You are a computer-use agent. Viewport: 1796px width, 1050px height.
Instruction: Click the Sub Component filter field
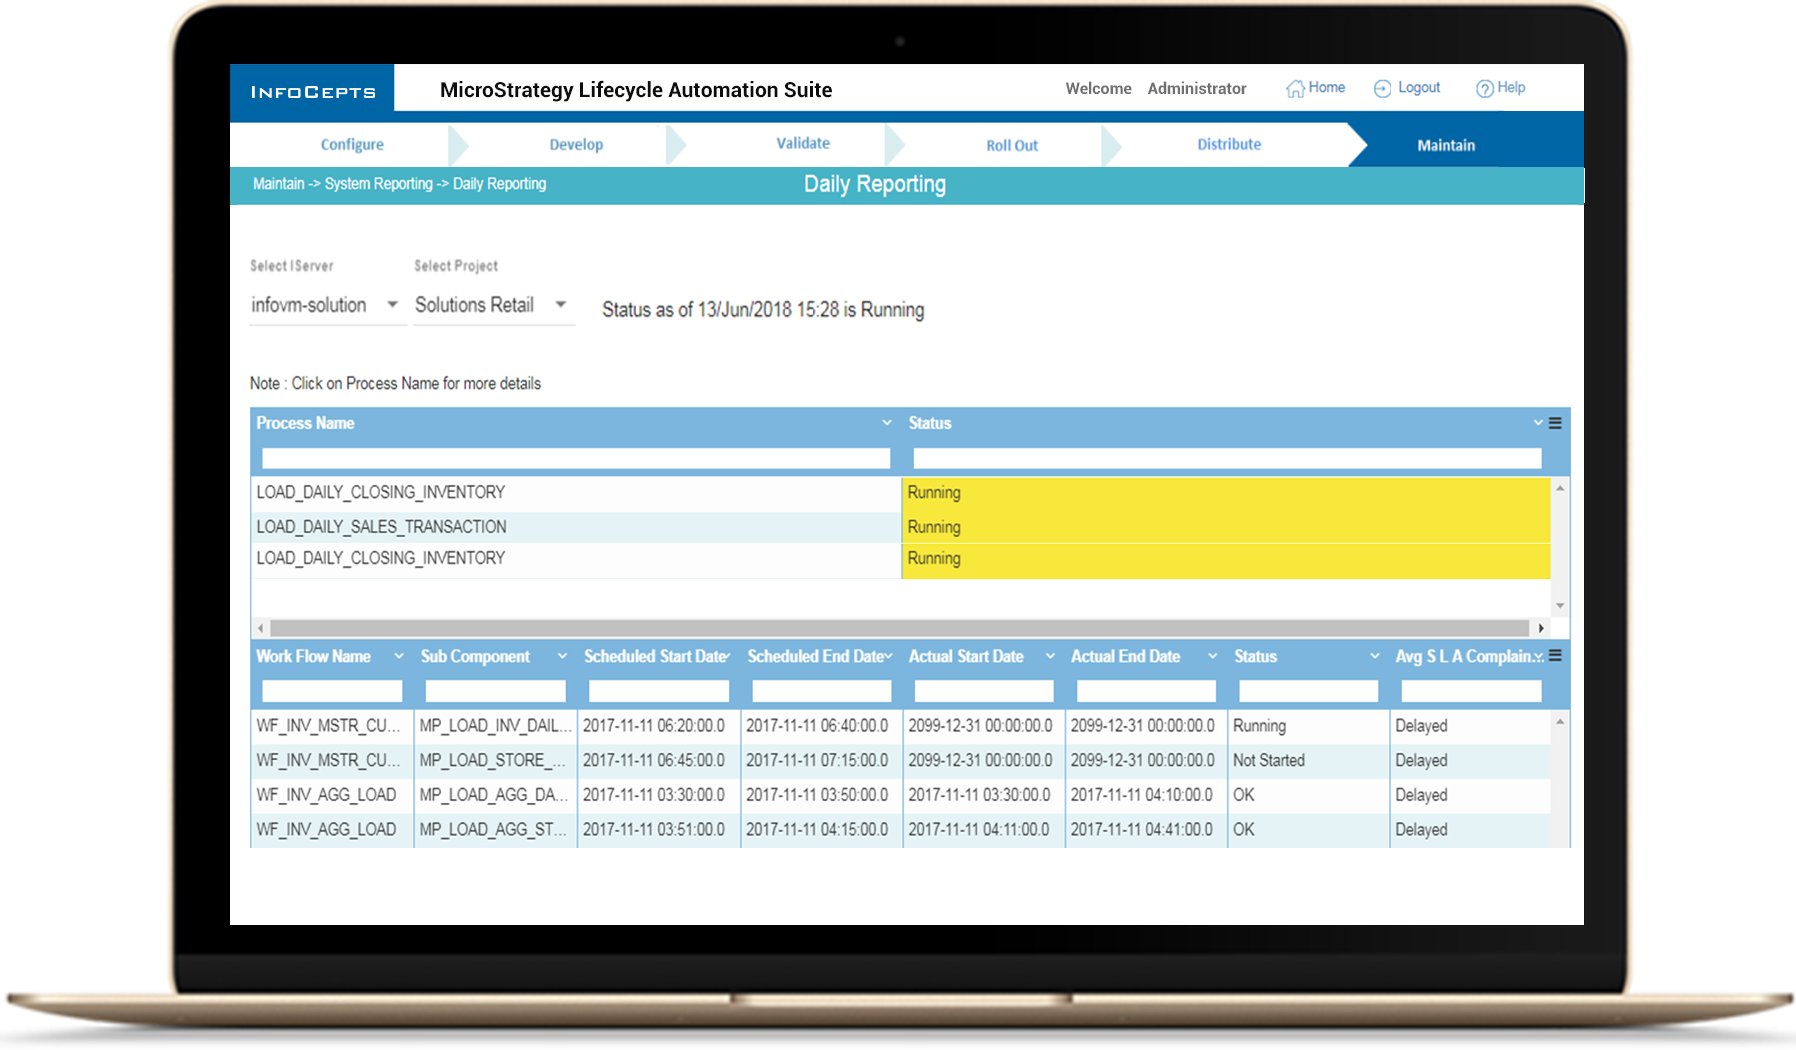pyautogui.click(x=495, y=691)
